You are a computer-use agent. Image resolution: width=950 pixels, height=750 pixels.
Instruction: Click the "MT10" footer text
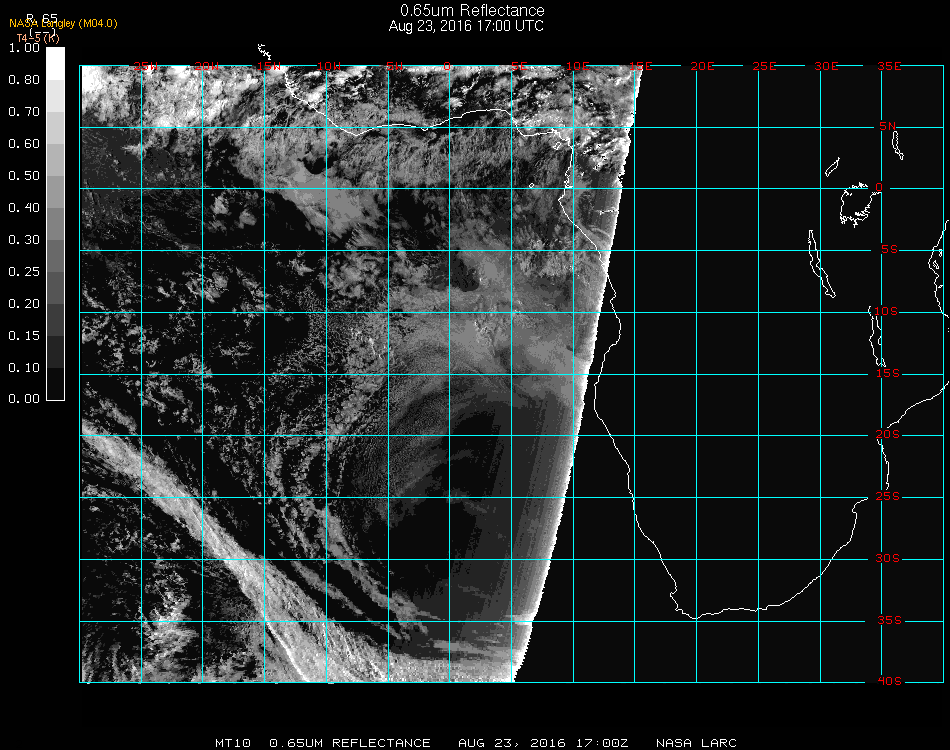(x=233, y=743)
